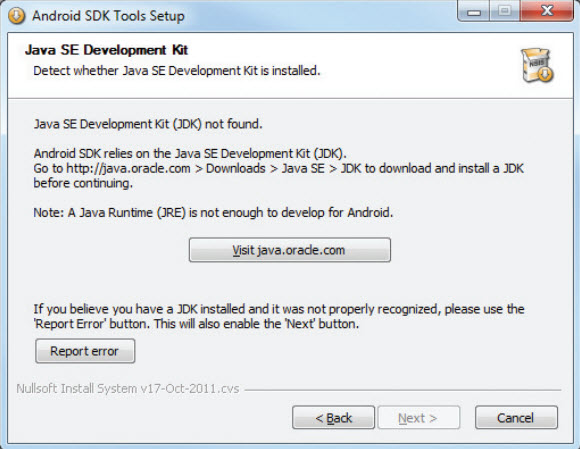Image resolution: width=580 pixels, height=449 pixels.
Task: Click the Report error button
Action: 85,351
